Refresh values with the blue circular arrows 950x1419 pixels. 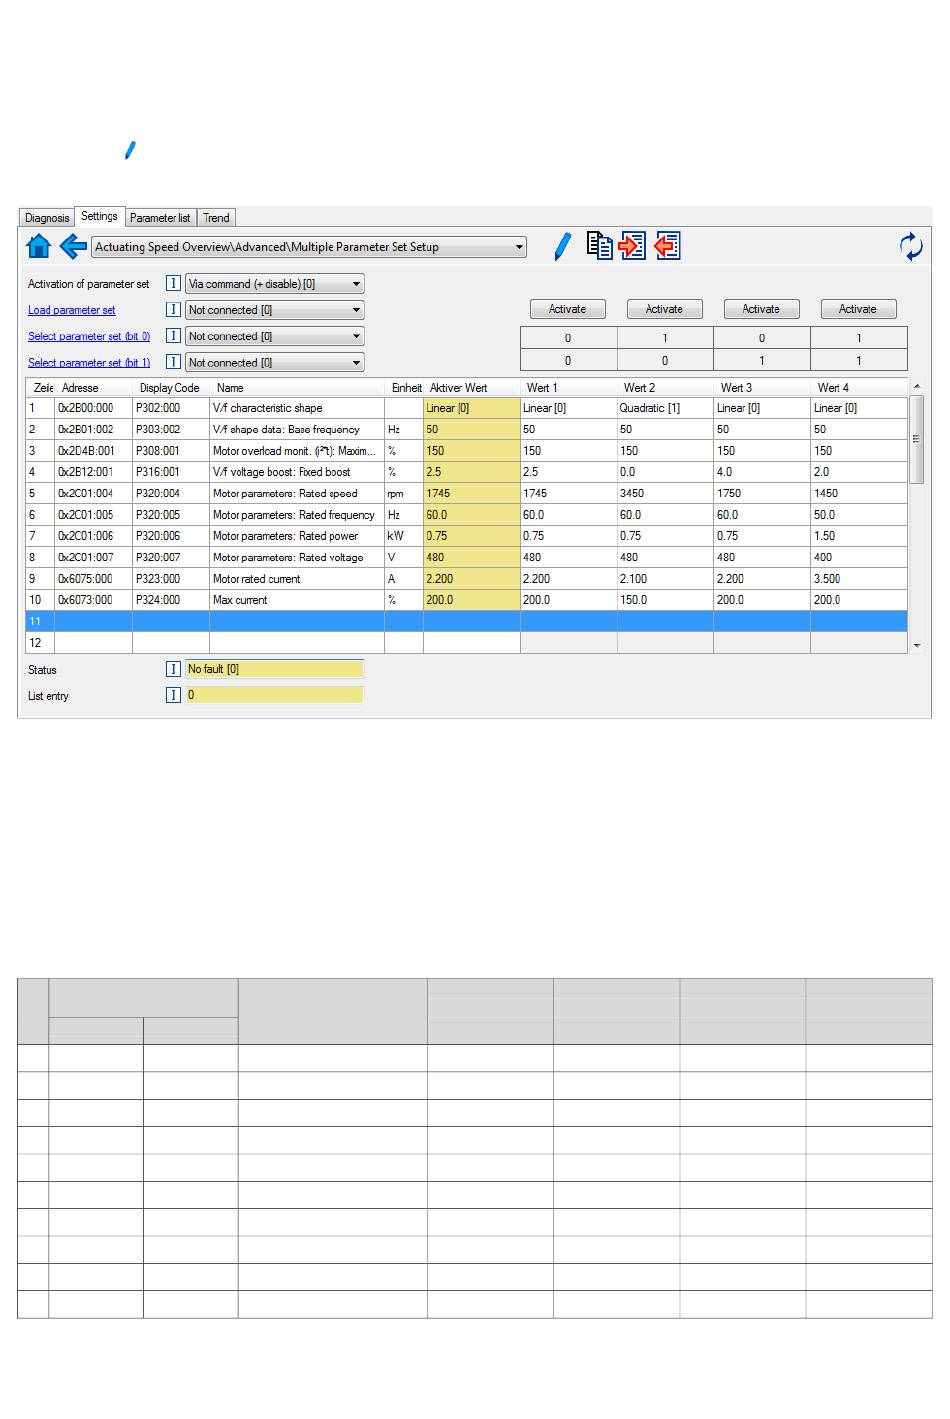tap(911, 246)
